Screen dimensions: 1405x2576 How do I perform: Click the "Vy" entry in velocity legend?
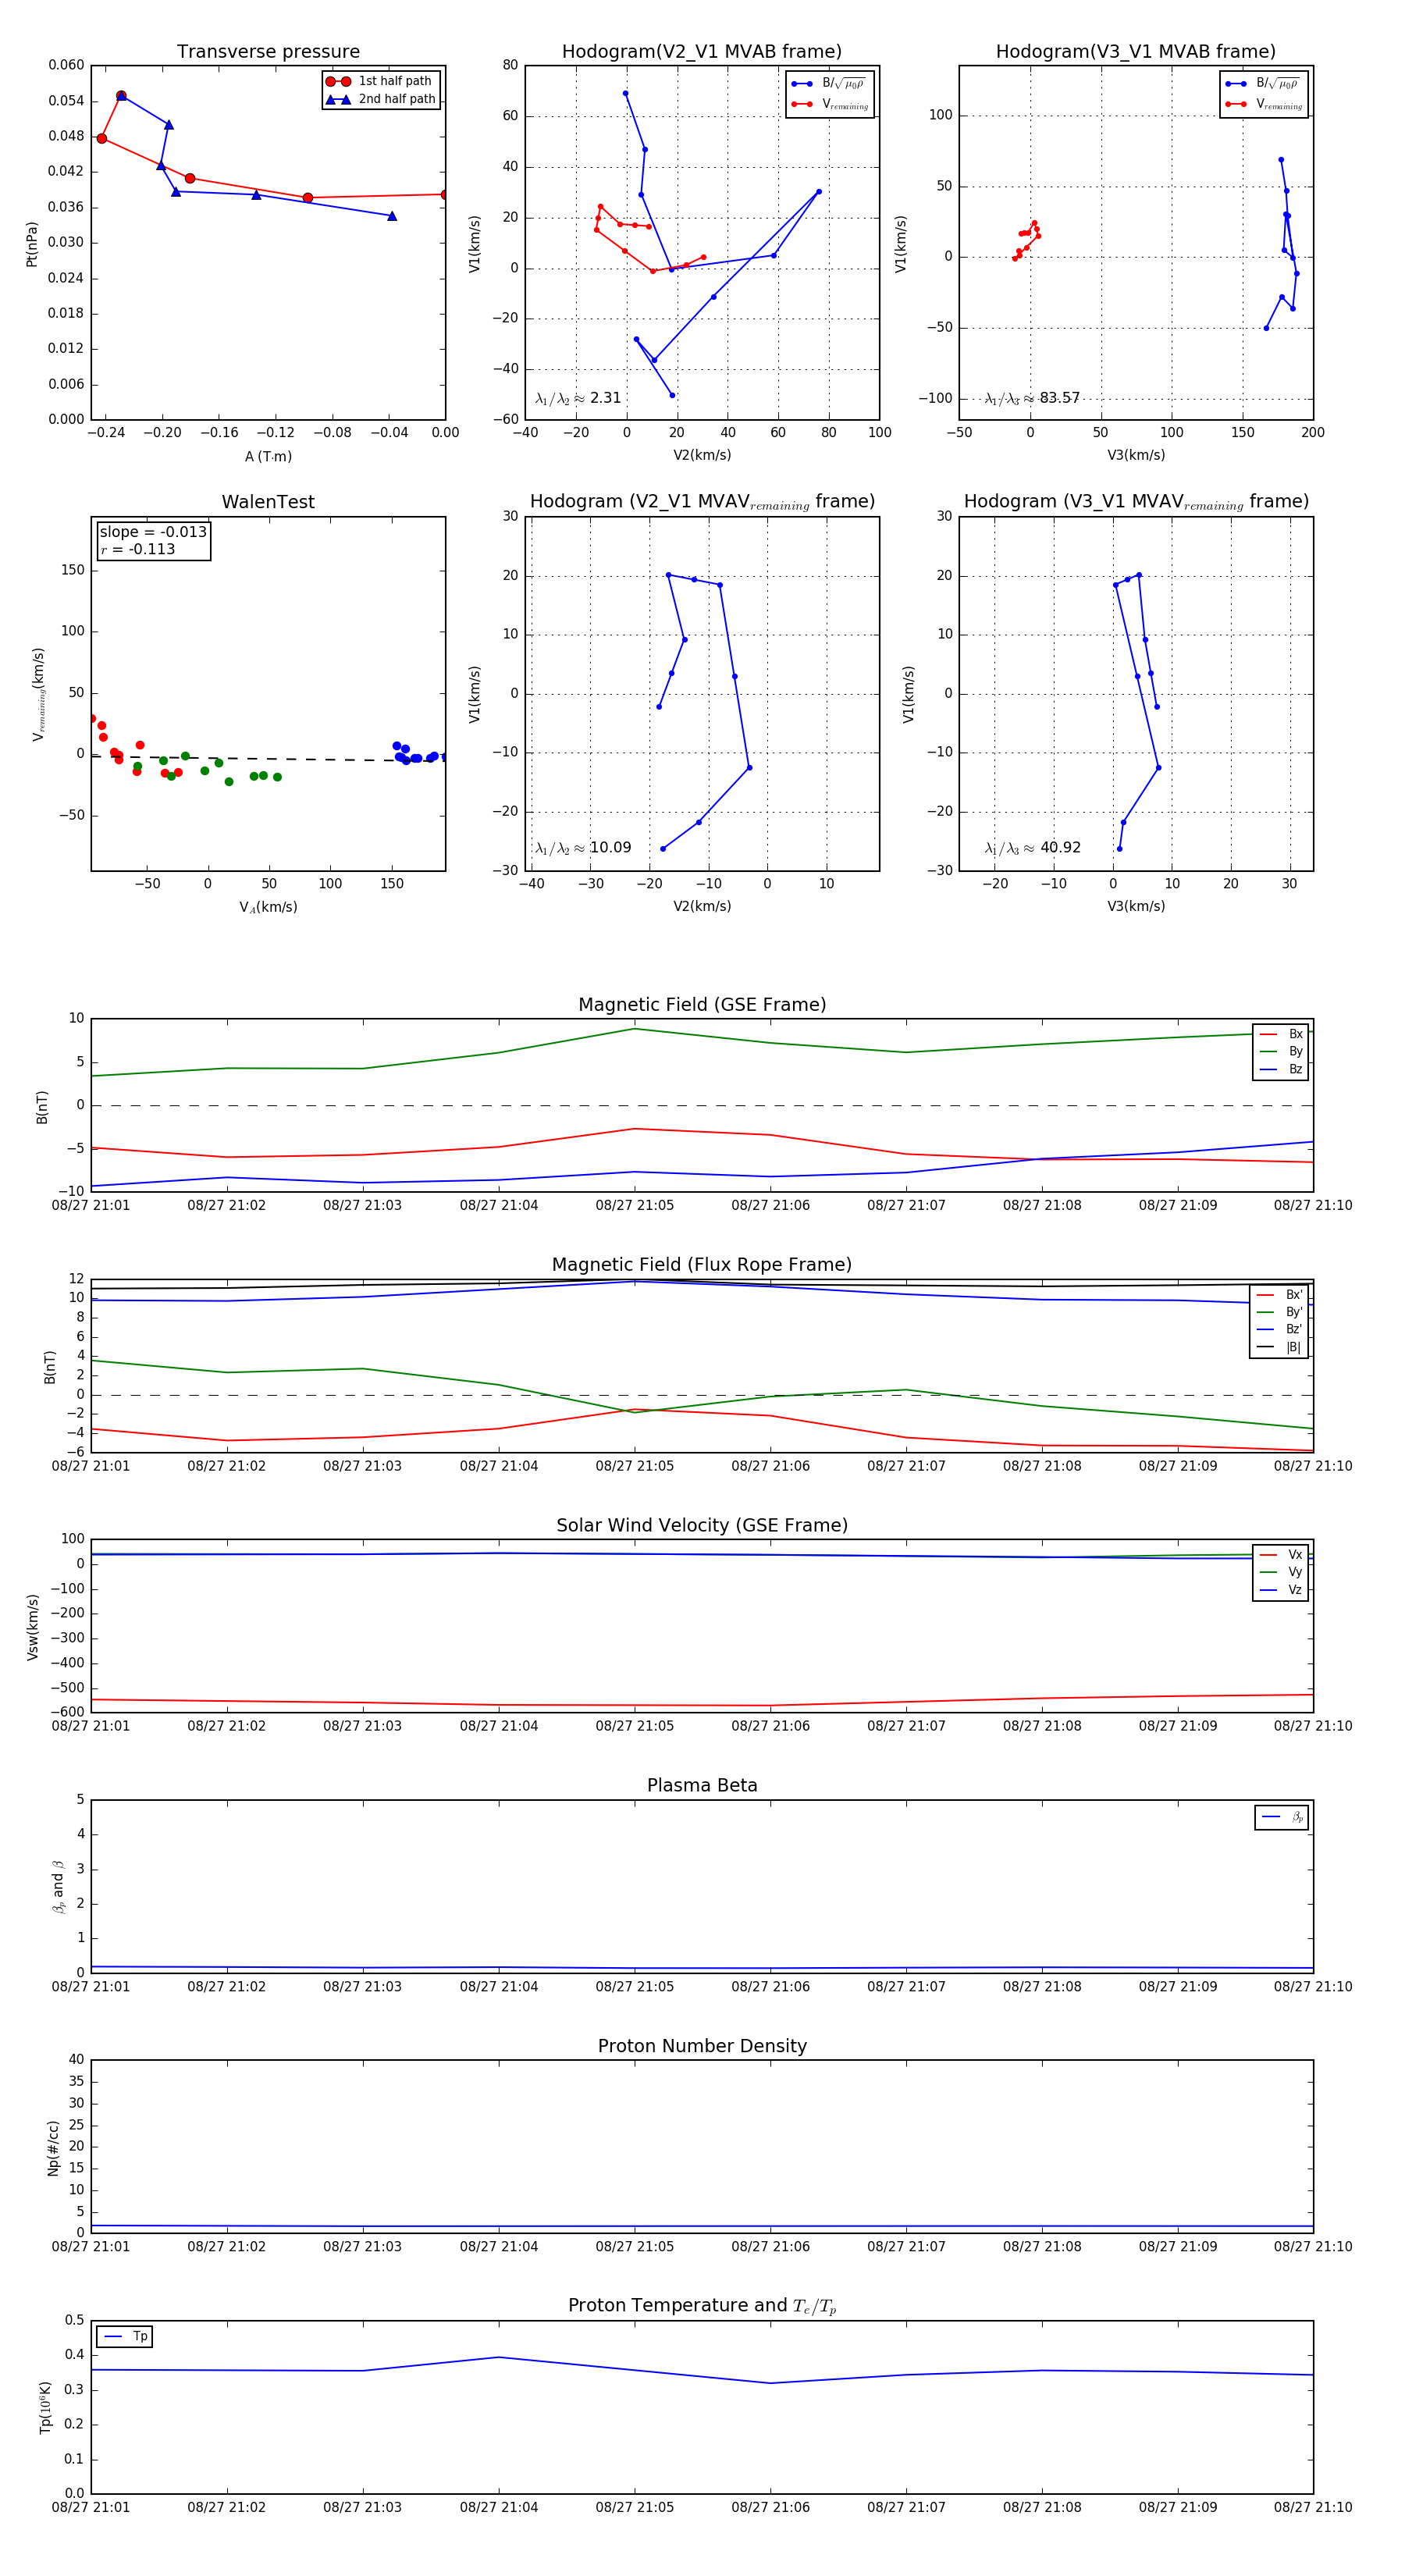click(1281, 1572)
